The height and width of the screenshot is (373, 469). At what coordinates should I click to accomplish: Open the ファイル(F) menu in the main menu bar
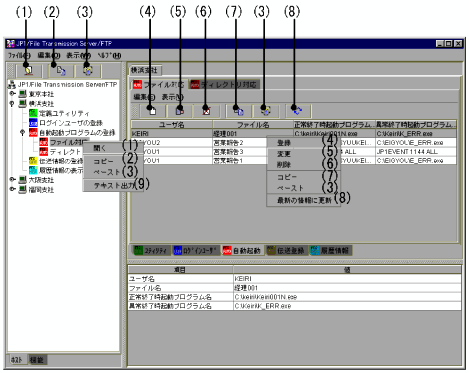point(19,55)
